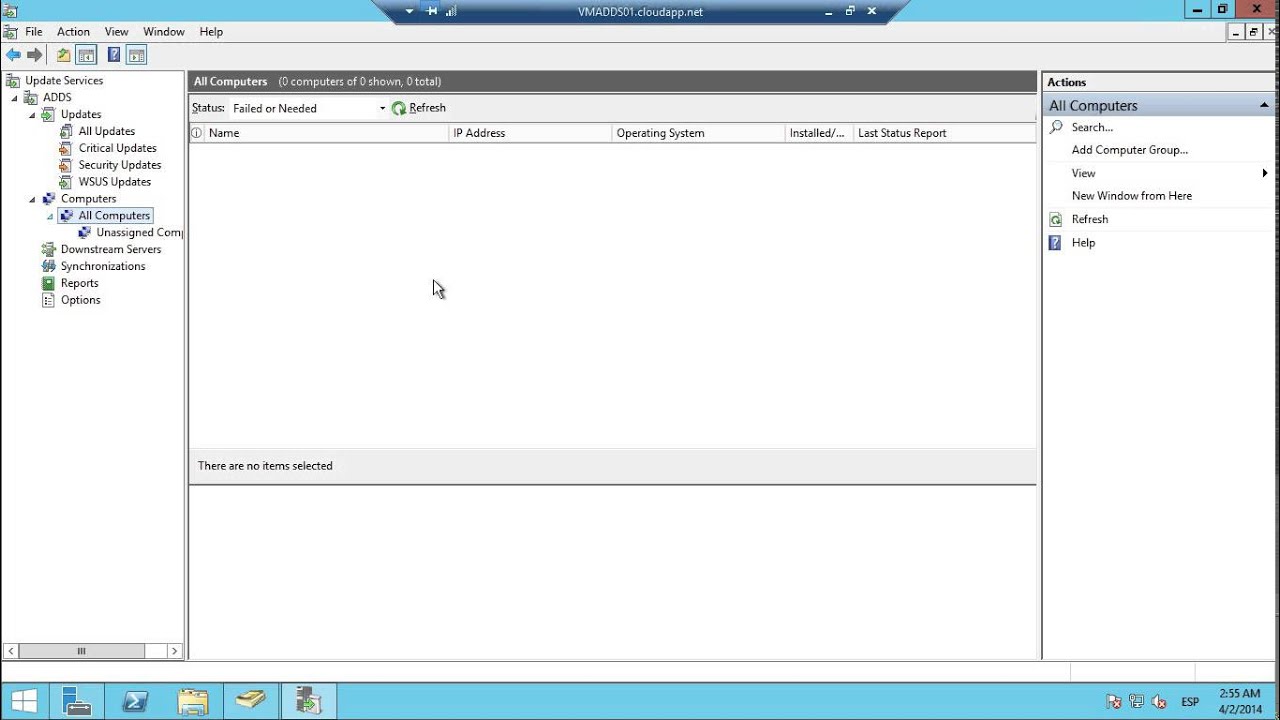Viewport: 1280px width, 720px height.
Task: Select Security Updates in tree
Action: (x=120, y=165)
